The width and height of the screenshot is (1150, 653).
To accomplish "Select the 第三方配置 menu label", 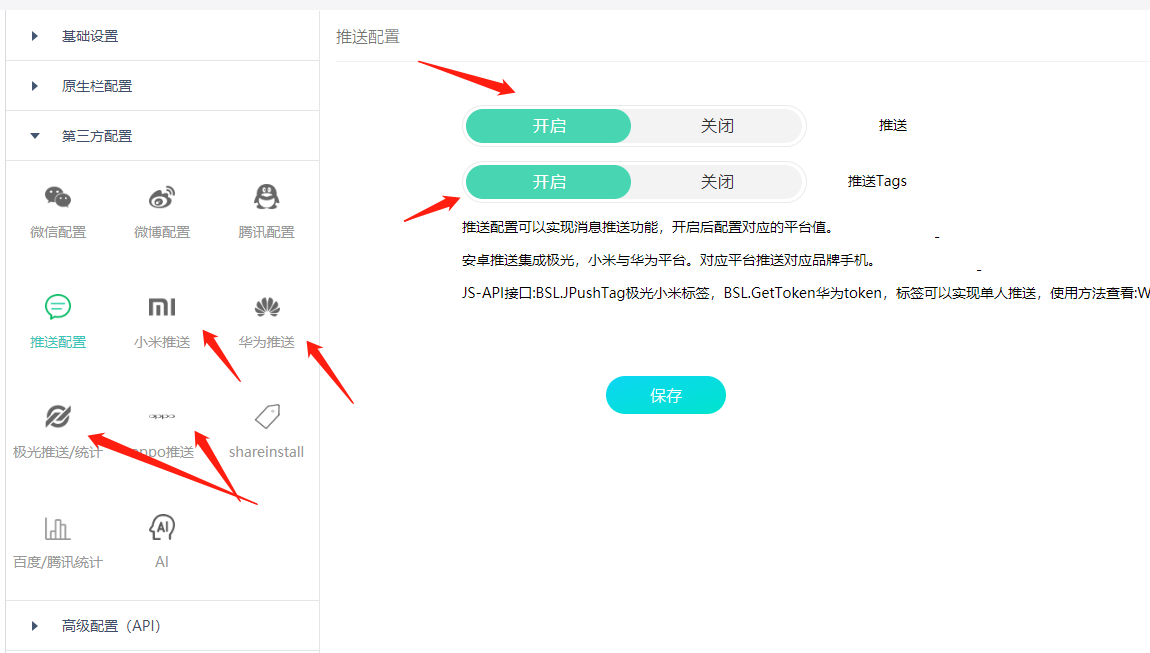I will (x=97, y=136).
